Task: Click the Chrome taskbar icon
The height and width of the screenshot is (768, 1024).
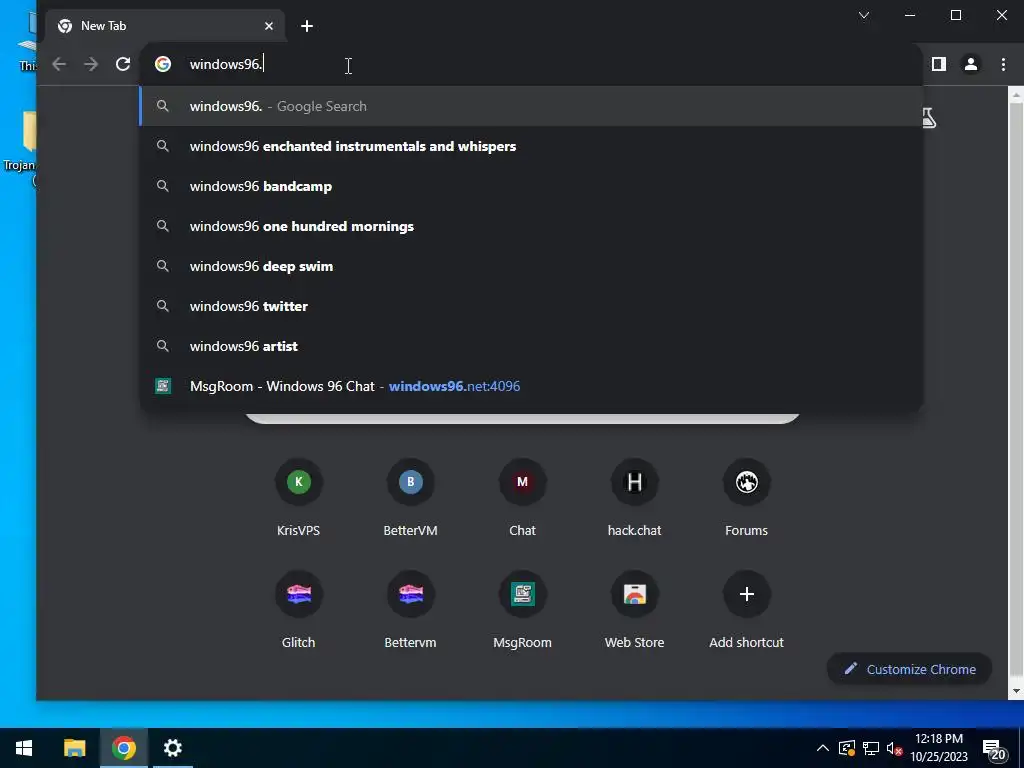Action: 123,748
